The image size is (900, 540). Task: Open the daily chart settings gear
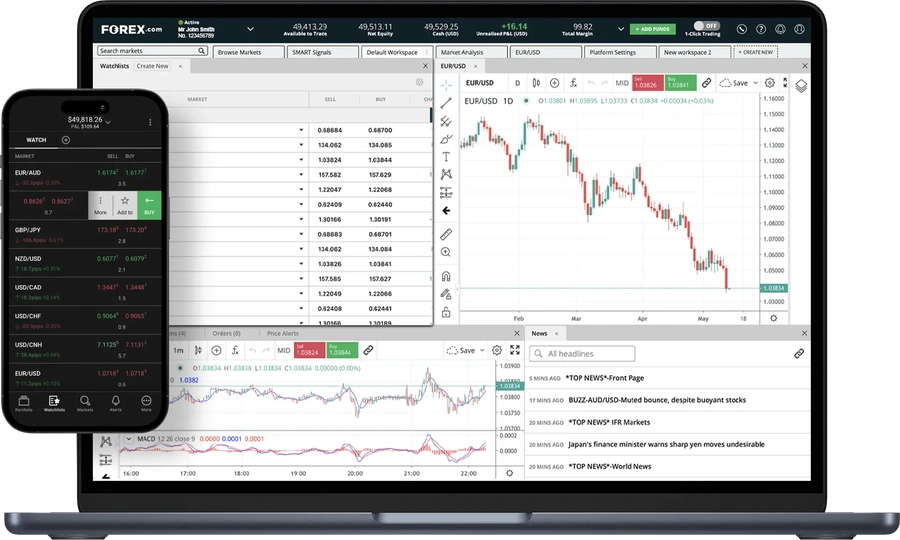click(770, 83)
